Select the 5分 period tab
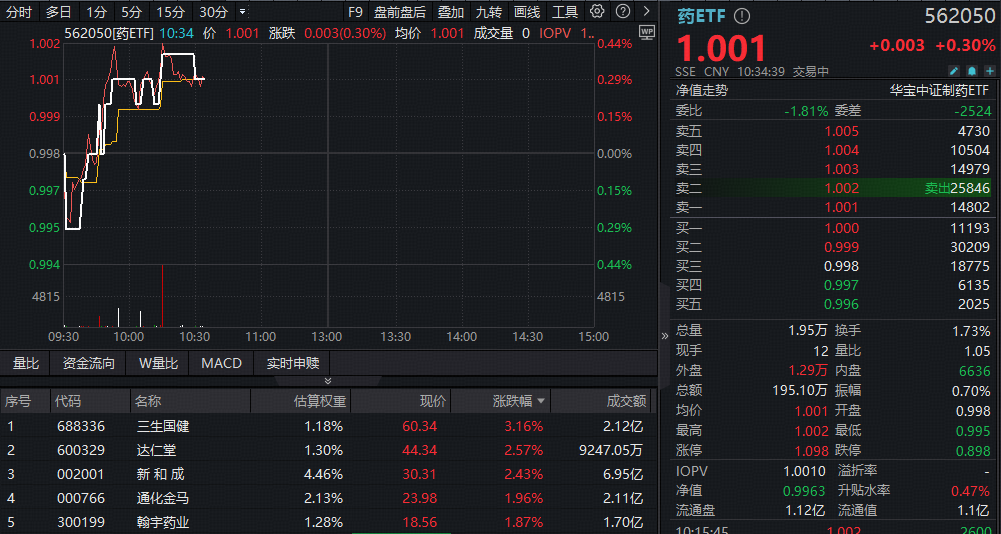Screen dimensions: 1001x534 [132, 11]
